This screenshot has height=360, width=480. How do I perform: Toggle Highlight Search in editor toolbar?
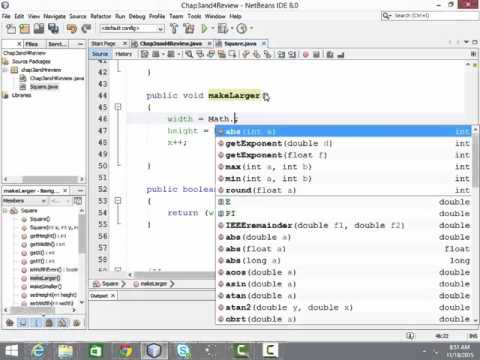tap(222, 54)
